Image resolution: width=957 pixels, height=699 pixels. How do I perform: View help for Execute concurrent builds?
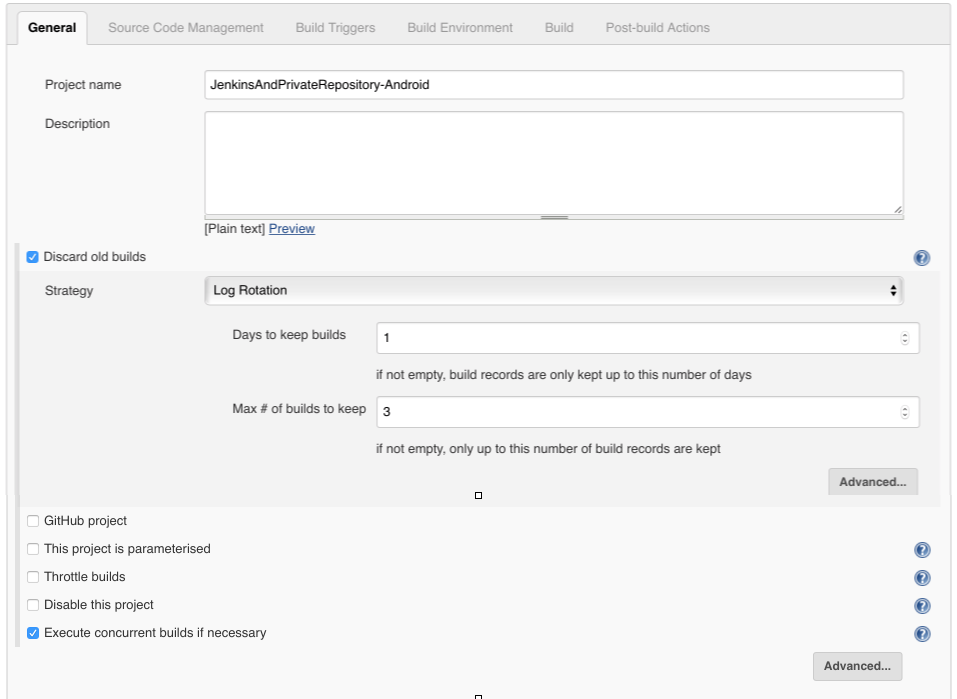click(x=922, y=634)
